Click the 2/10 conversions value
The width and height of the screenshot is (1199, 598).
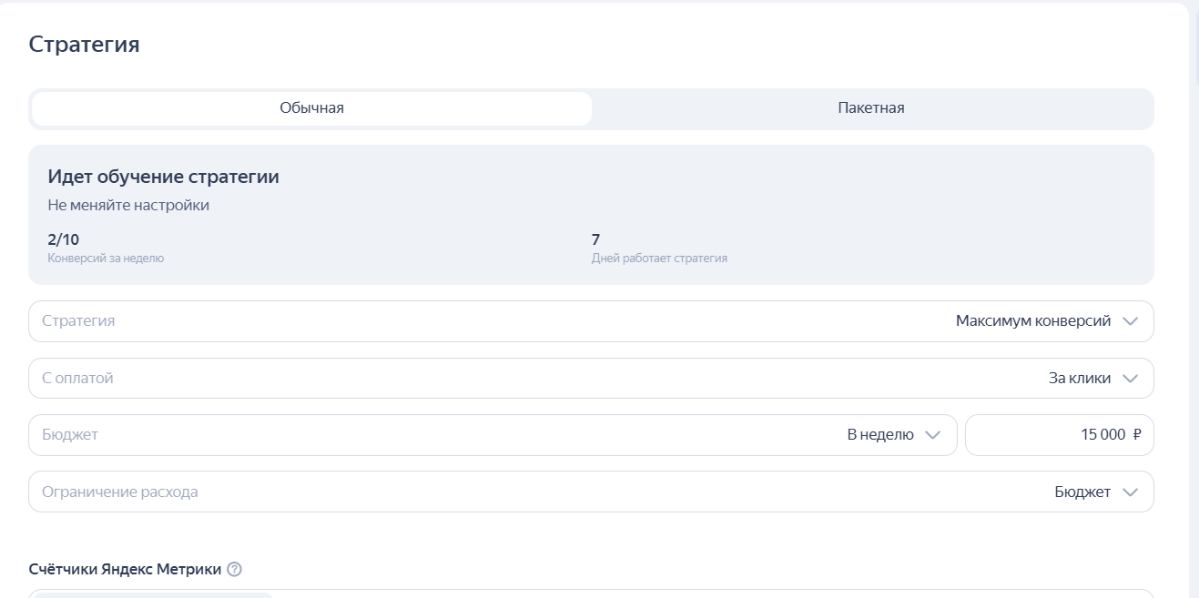coord(63,240)
